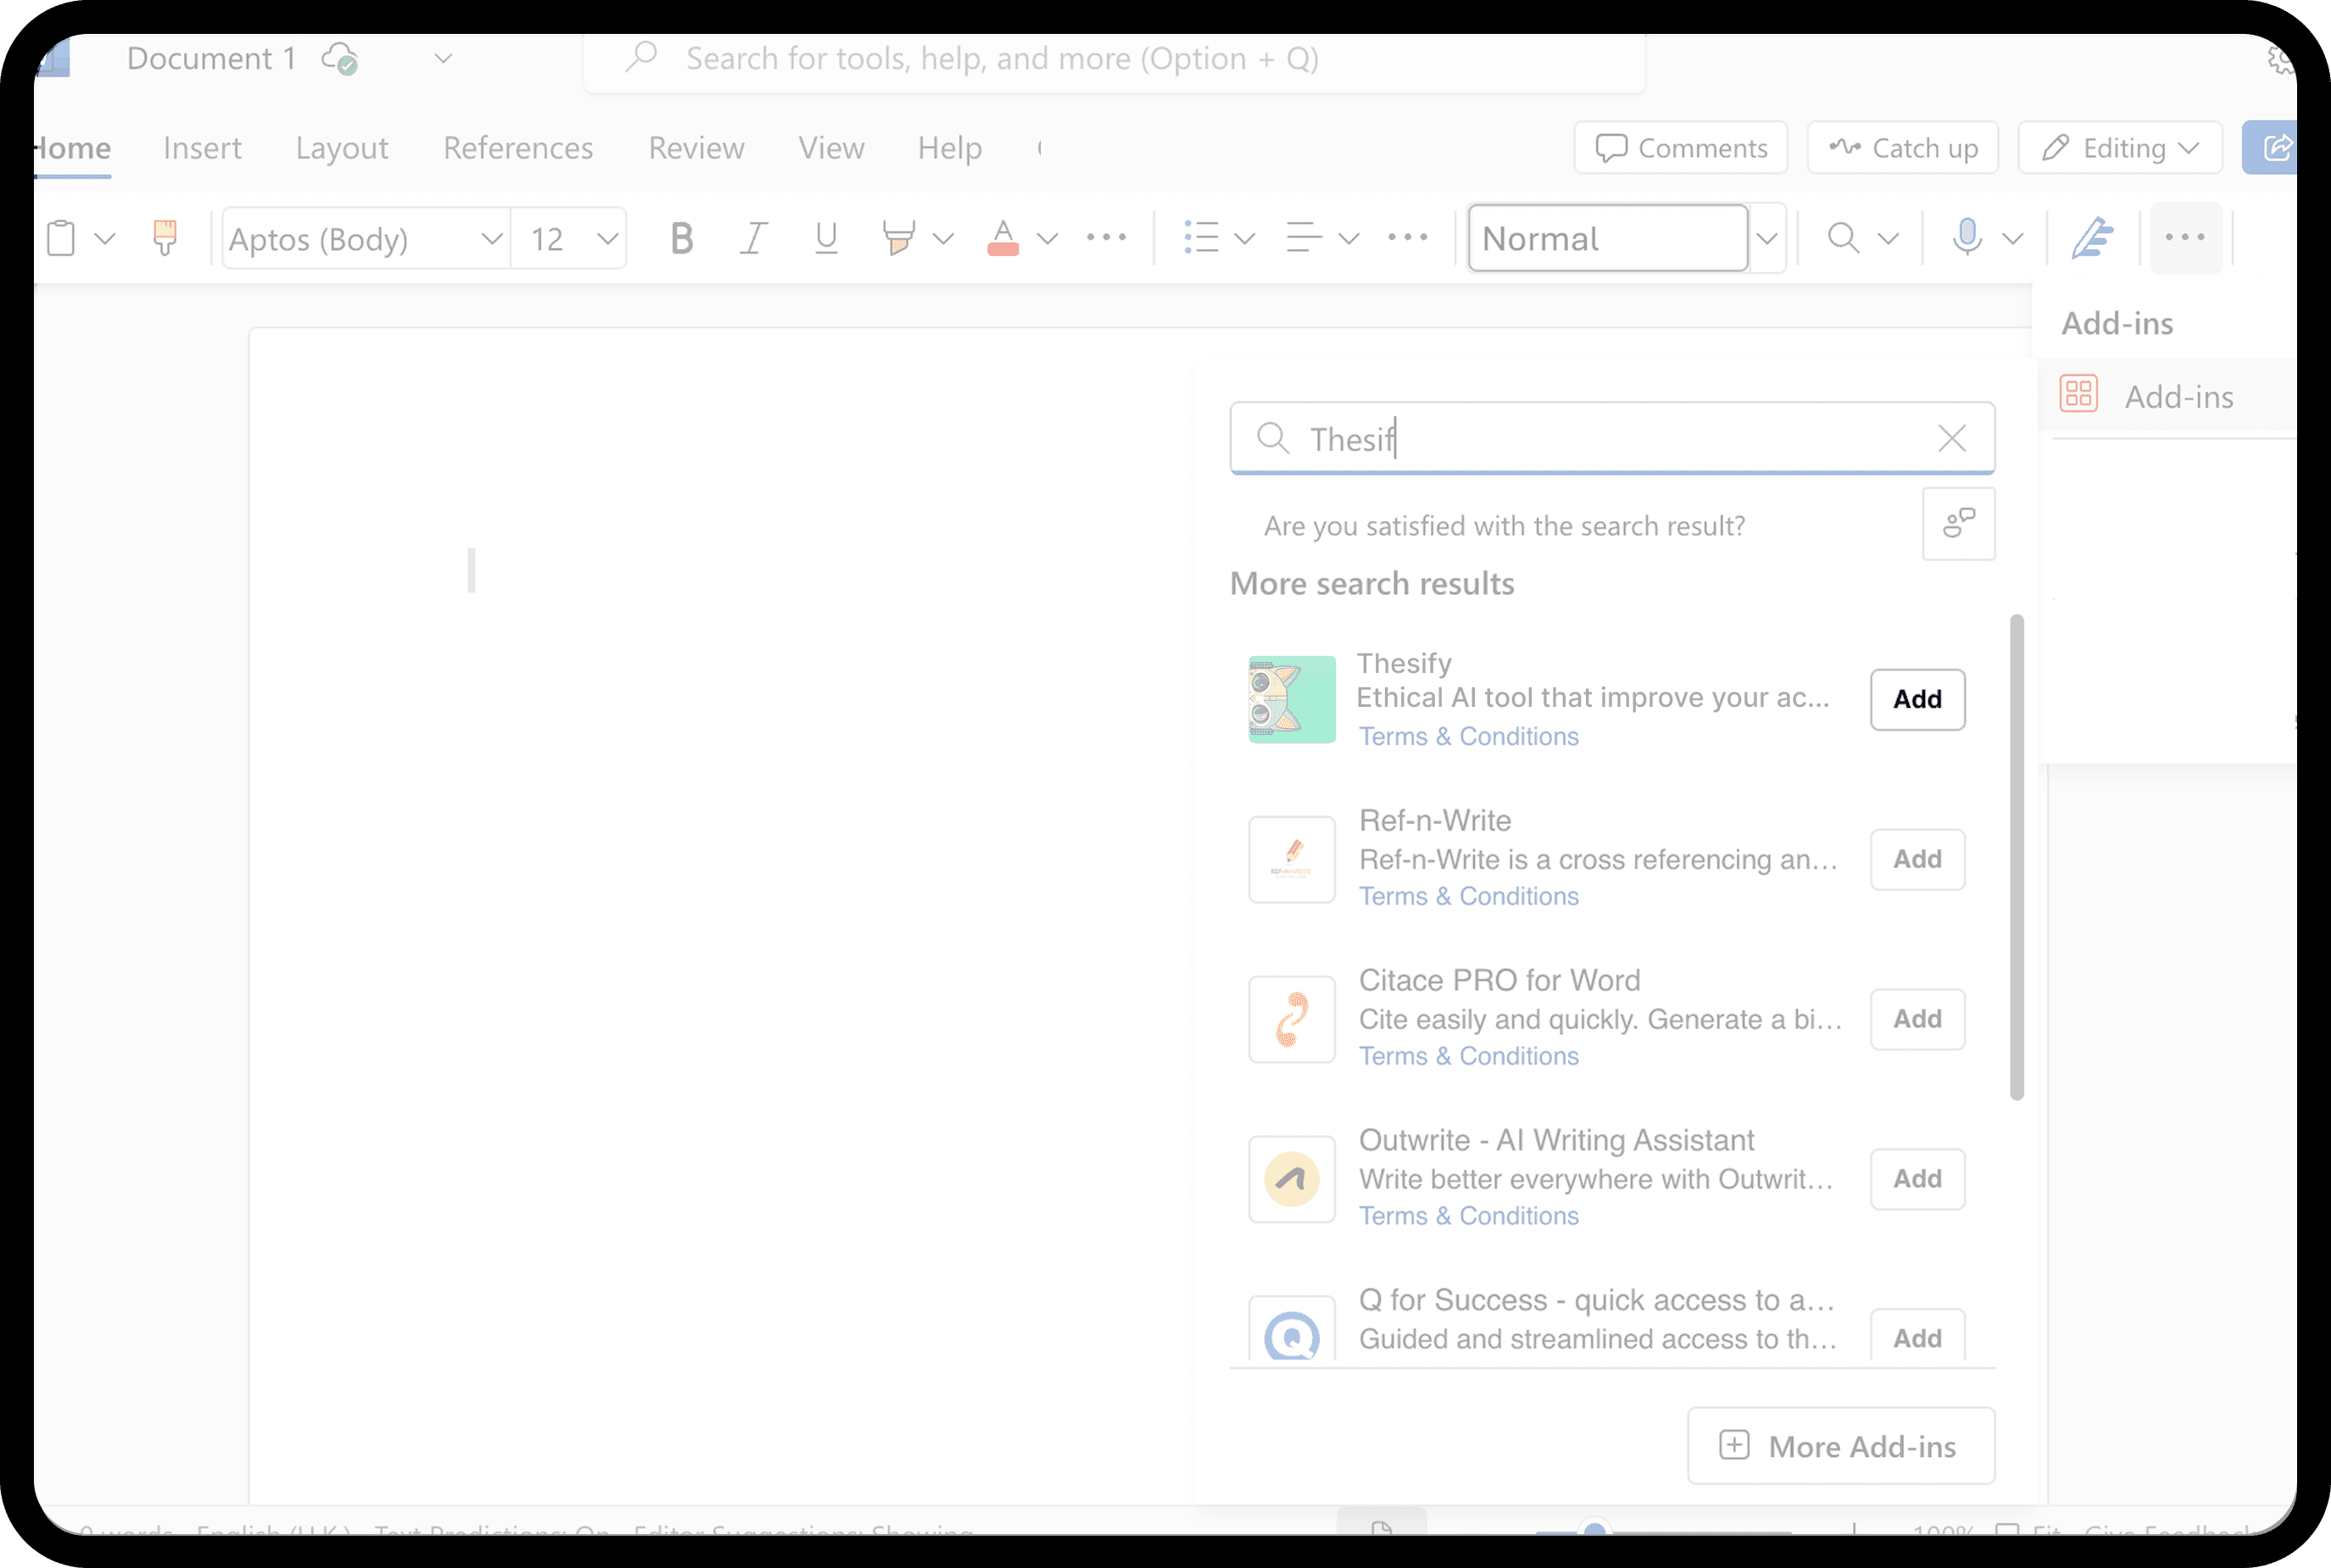The width and height of the screenshot is (2331, 1568).
Task: Open Outwrite Terms & Conditions link
Action: coord(1468,1216)
